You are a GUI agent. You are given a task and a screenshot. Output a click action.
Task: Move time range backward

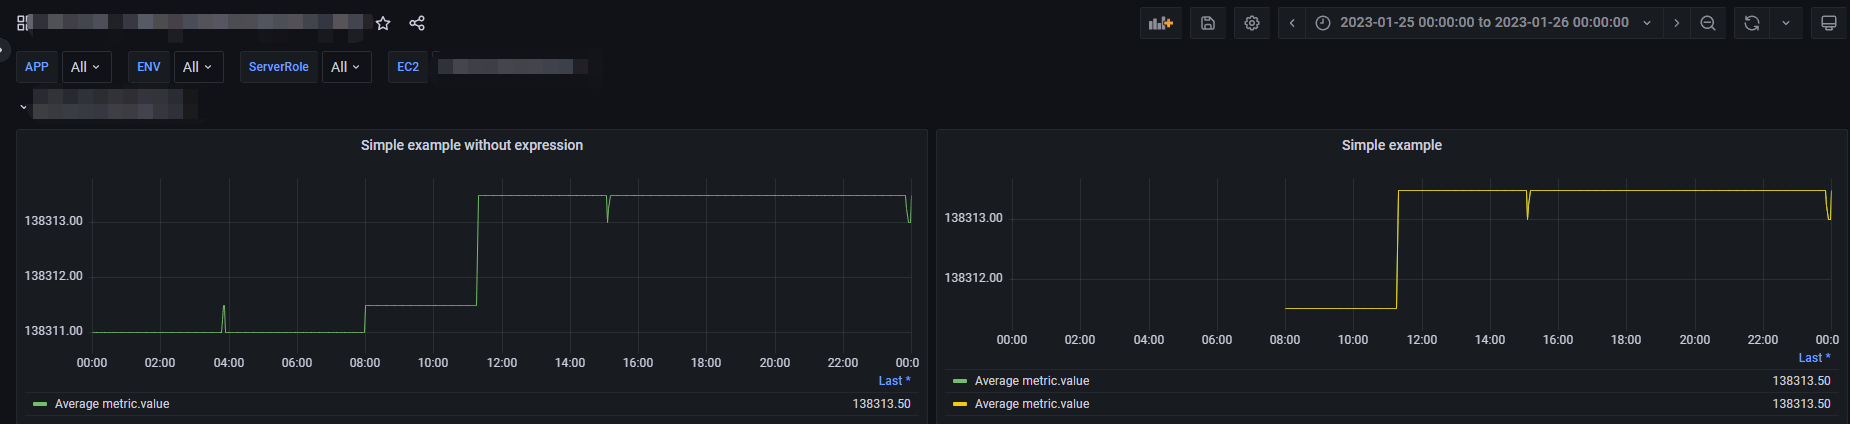(1292, 23)
